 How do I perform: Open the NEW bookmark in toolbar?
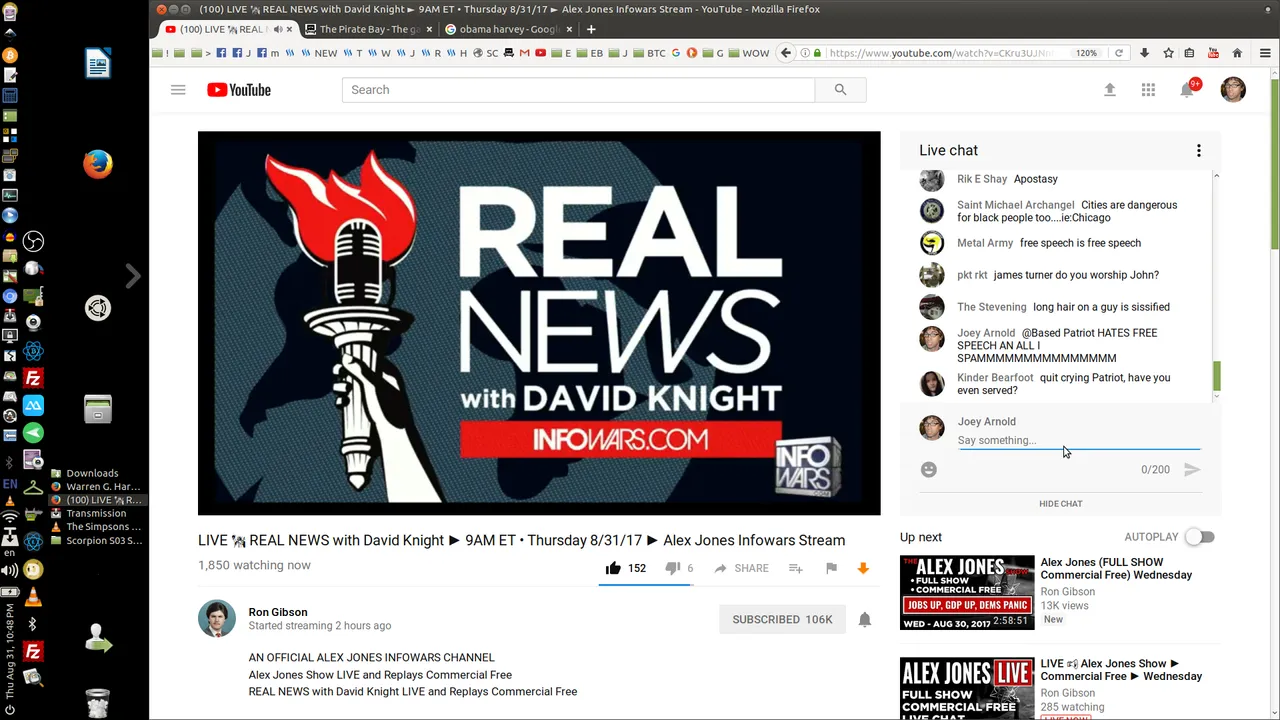point(319,53)
